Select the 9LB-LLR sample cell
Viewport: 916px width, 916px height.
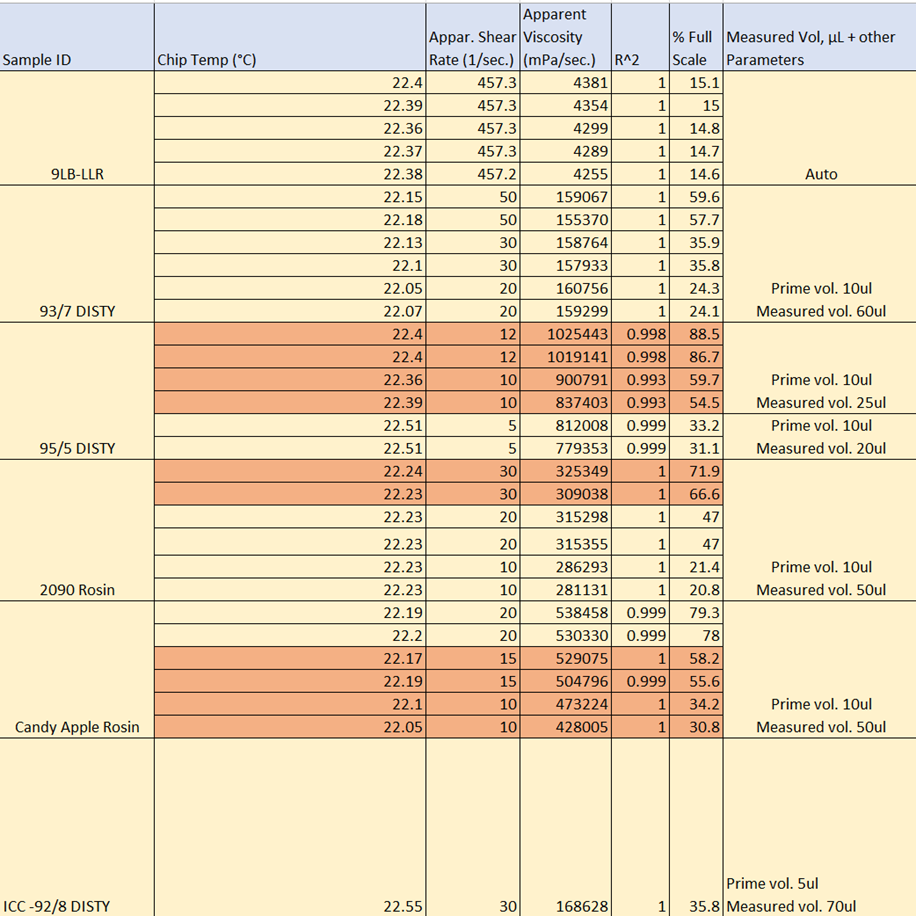[x=77, y=129]
